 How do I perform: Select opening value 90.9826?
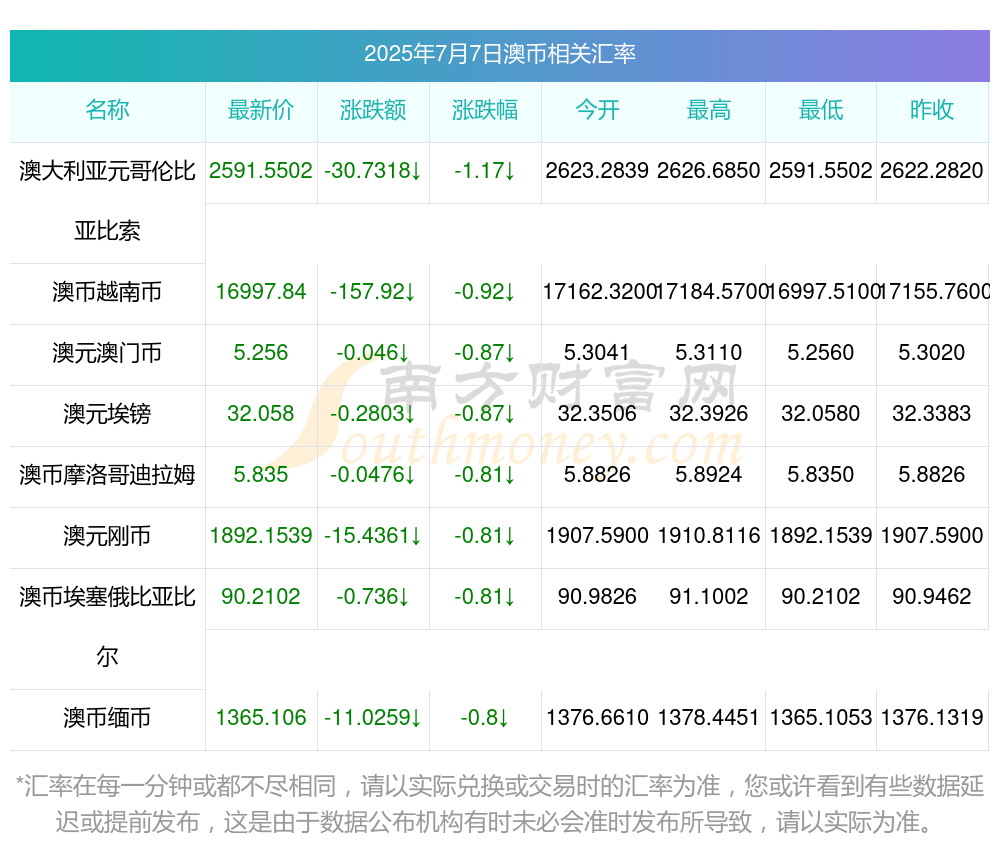pyautogui.click(x=597, y=596)
